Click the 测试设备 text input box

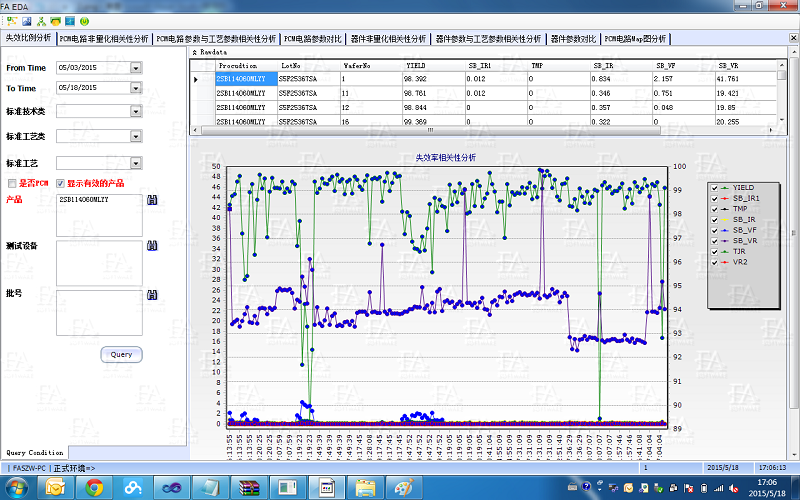click(98, 262)
